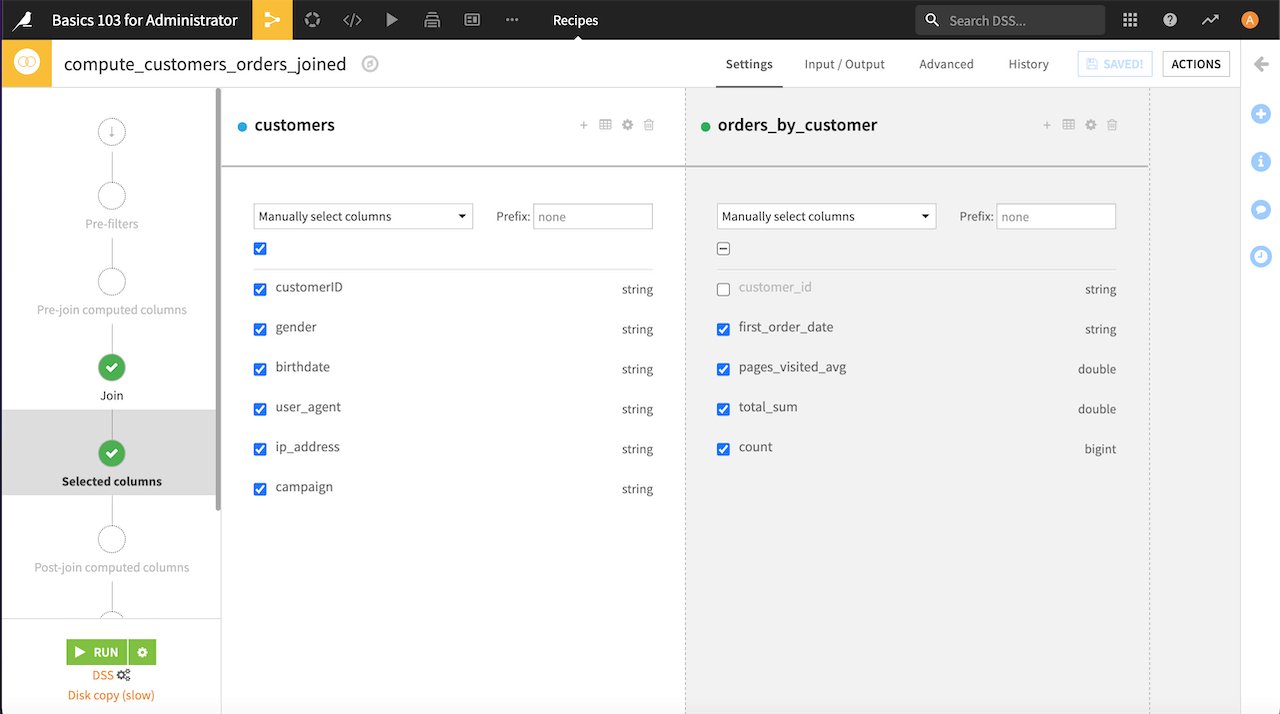Click the help question mark icon

pos(1170,20)
